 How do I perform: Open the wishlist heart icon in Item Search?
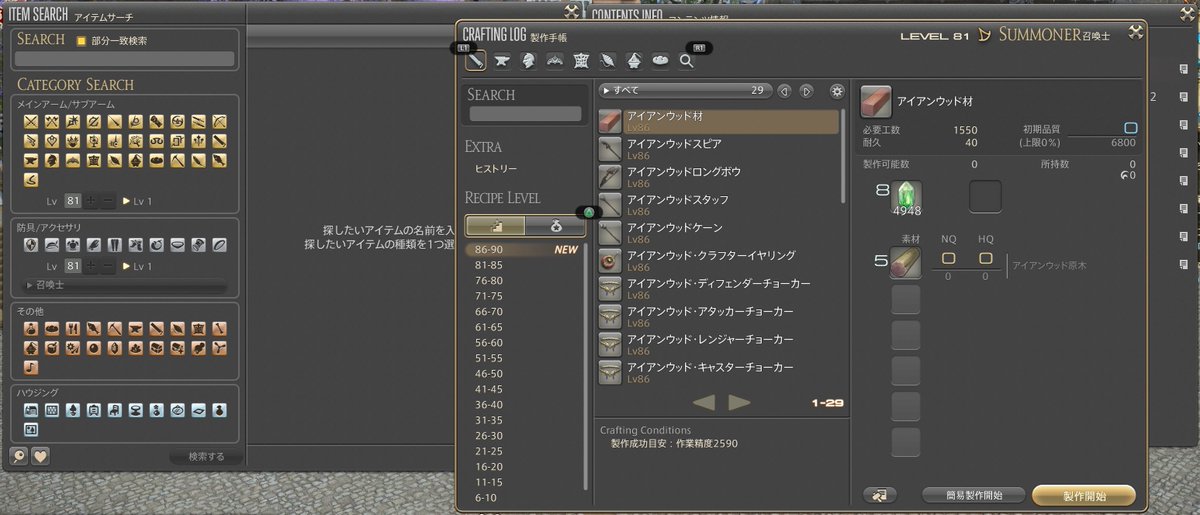click(x=40, y=456)
